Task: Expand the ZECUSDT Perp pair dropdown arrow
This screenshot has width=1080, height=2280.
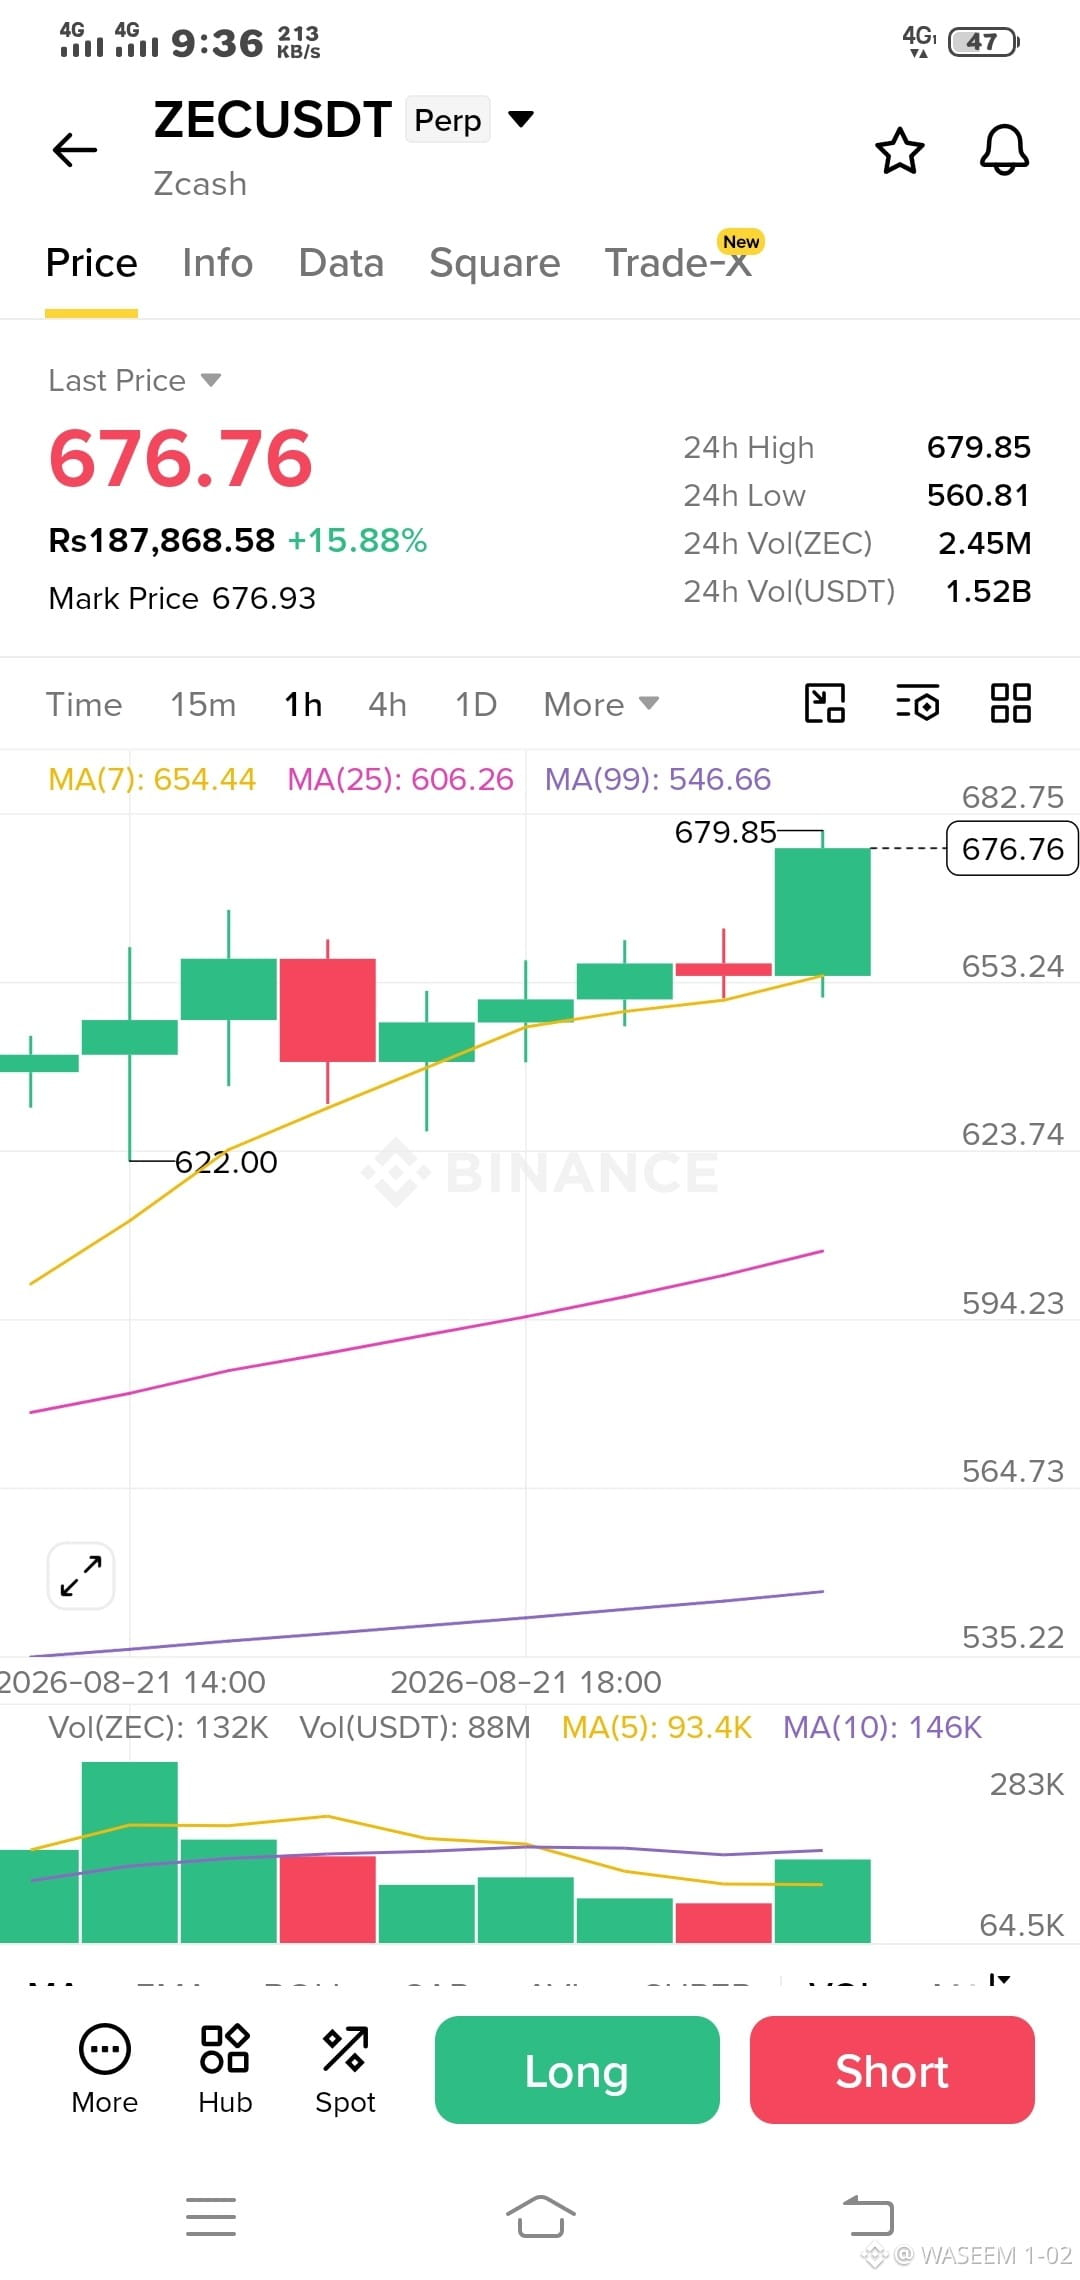Action: coord(521,119)
